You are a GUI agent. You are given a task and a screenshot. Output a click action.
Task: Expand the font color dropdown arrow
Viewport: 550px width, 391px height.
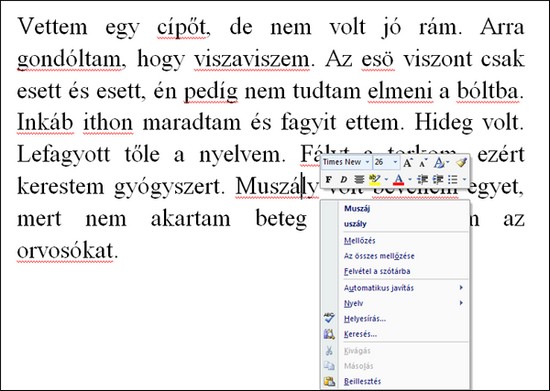click(410, 180)
